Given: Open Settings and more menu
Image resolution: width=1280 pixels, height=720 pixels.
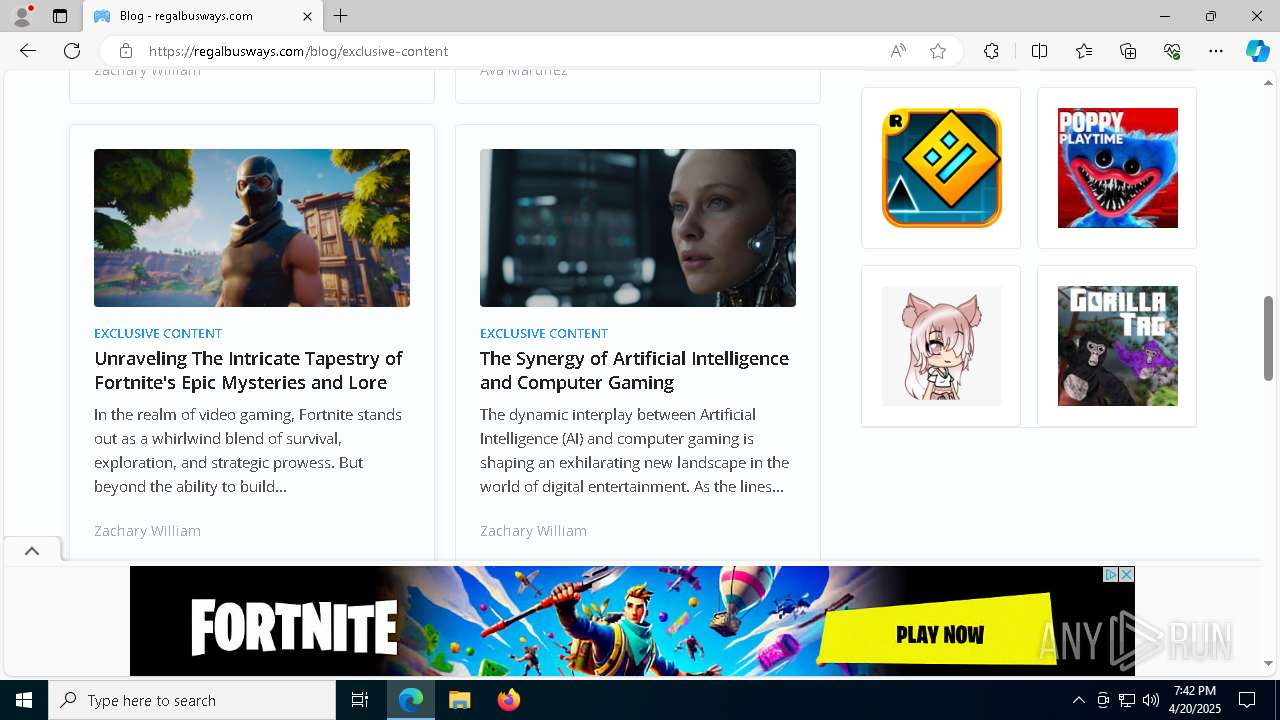Looking at the screenshot, I should pos(1216,51).
